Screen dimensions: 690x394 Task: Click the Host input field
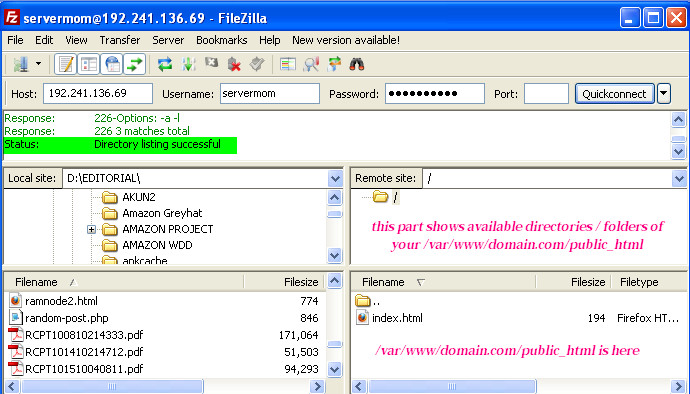[x=98, y=93]
